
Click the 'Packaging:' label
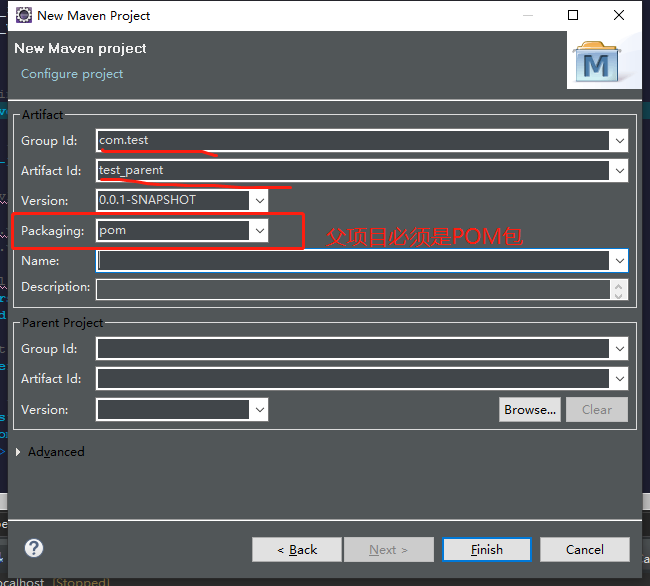click(53, 230)
